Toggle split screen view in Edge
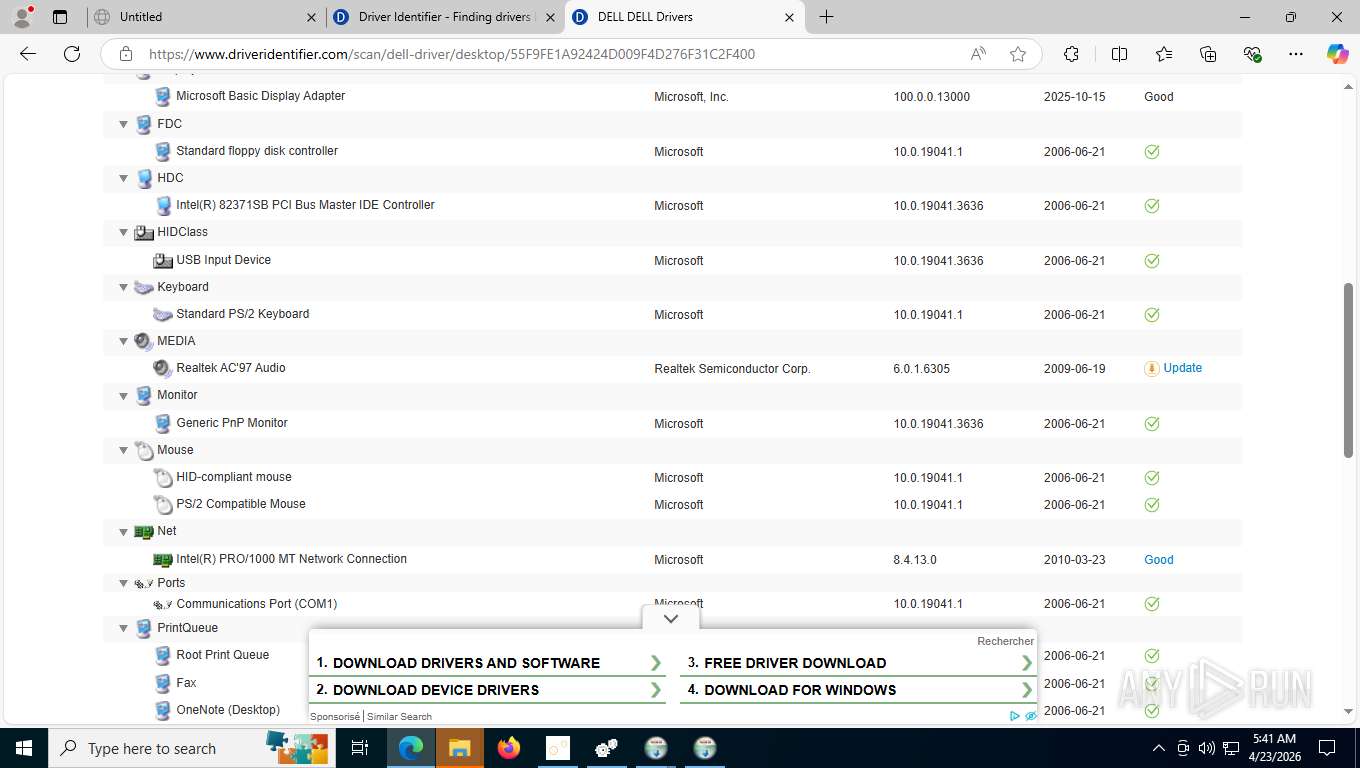Image resolution: width=1360 pixels, height=768 pixels. tap(1119, 54)
